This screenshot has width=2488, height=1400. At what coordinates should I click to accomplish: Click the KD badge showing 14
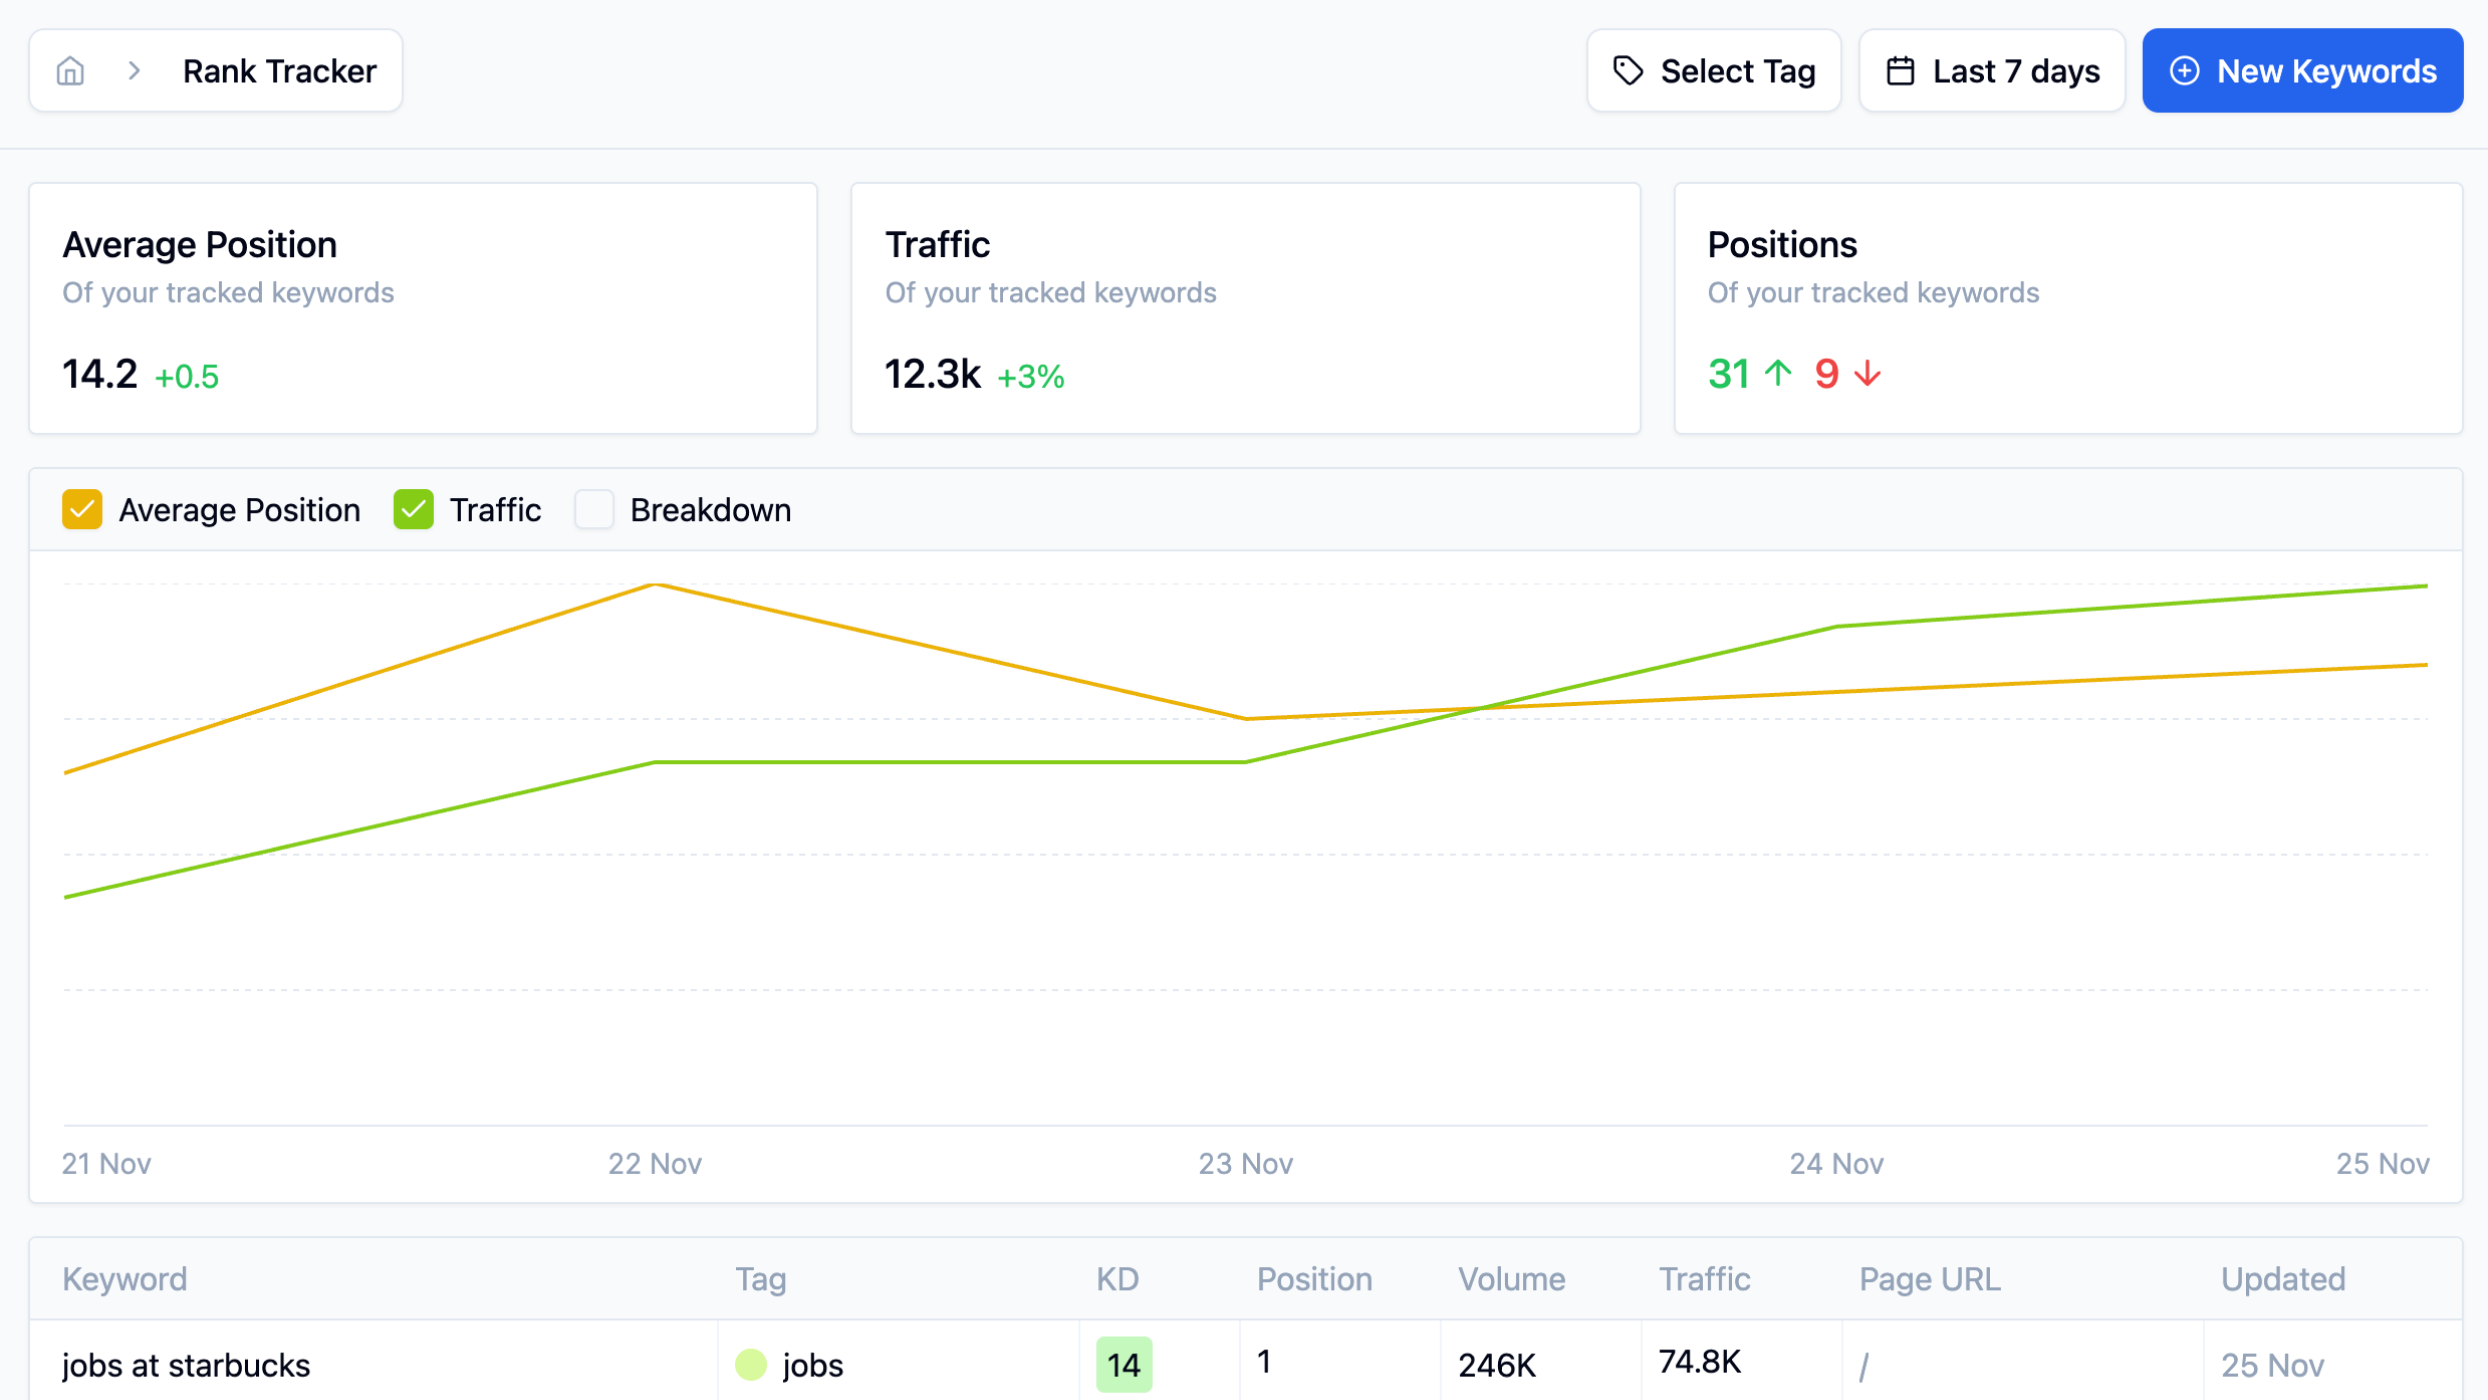pos(1124,1365)
